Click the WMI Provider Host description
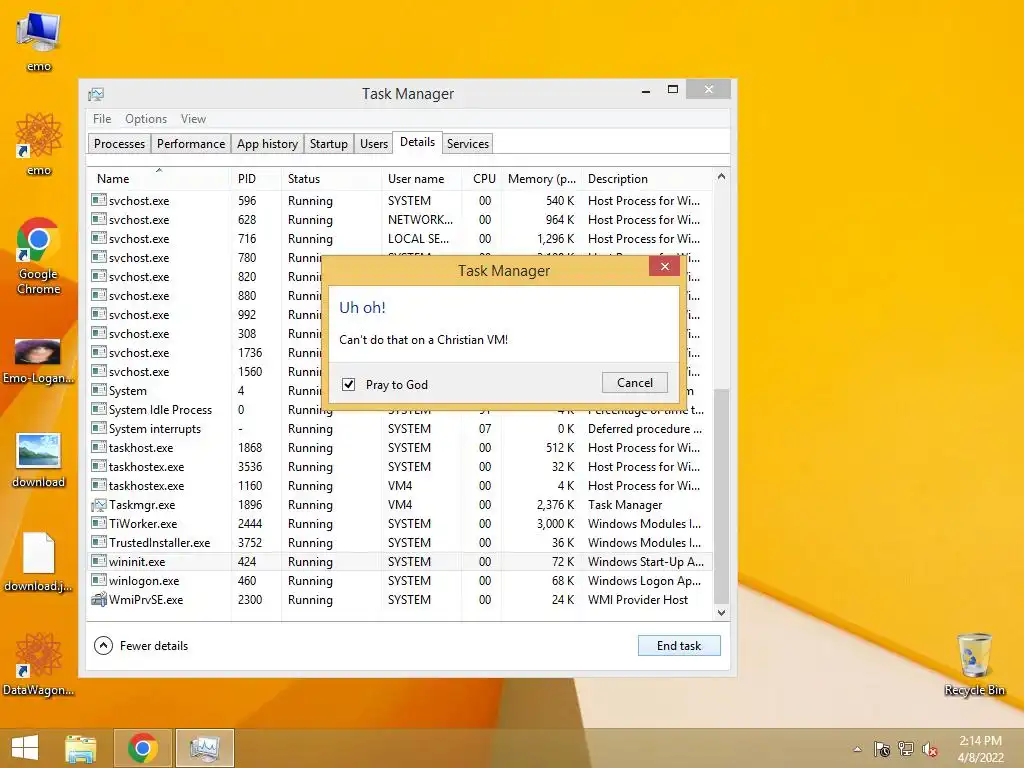 pos(638,600)
